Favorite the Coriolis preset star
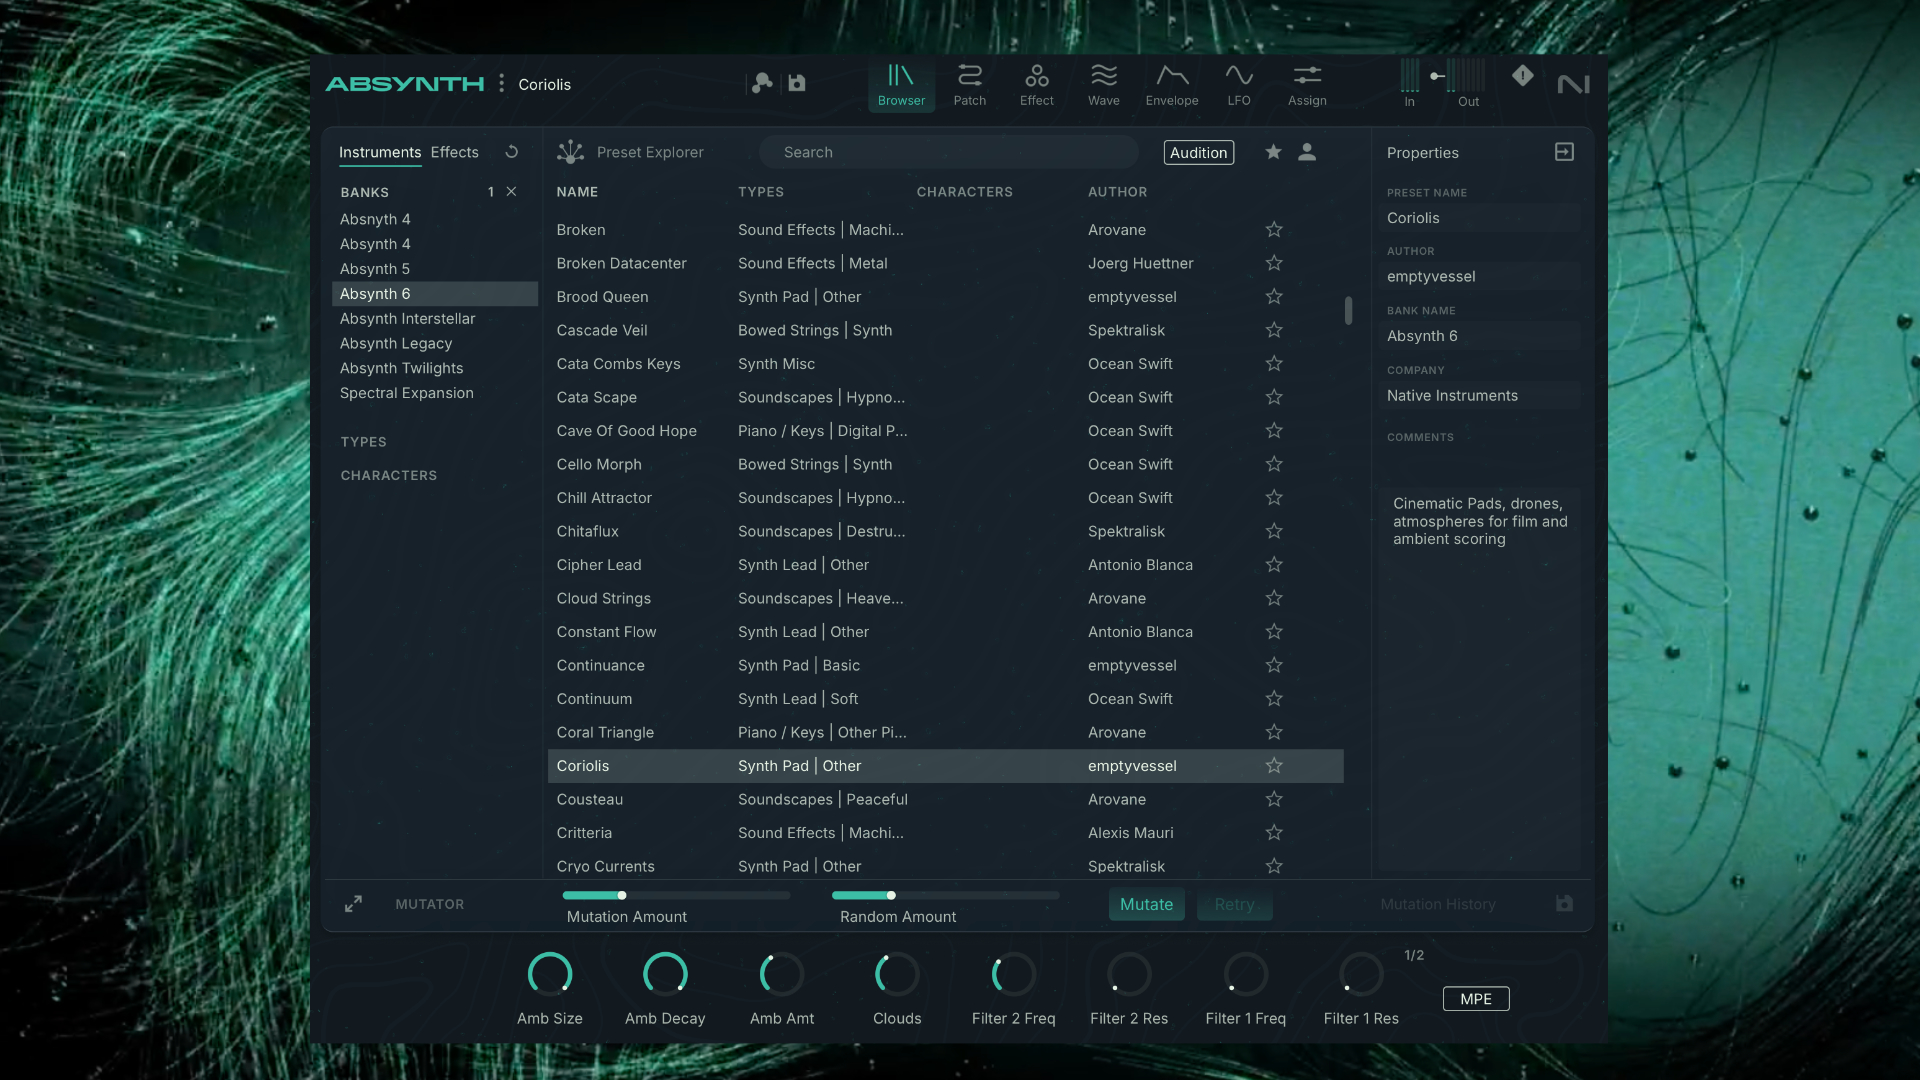Viewport: 1920px width, 1080px height. pyautogui.click(x=1273, y=766)
